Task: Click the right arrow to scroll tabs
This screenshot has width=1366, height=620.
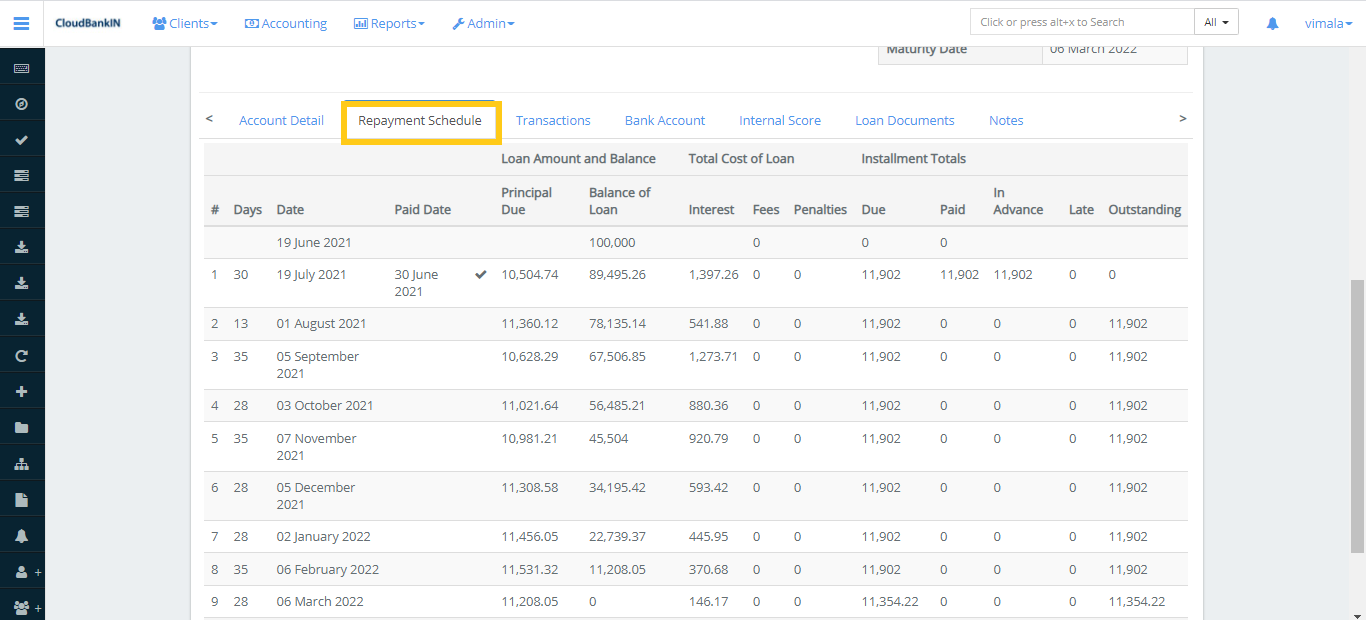Action: click(1182, 118)
